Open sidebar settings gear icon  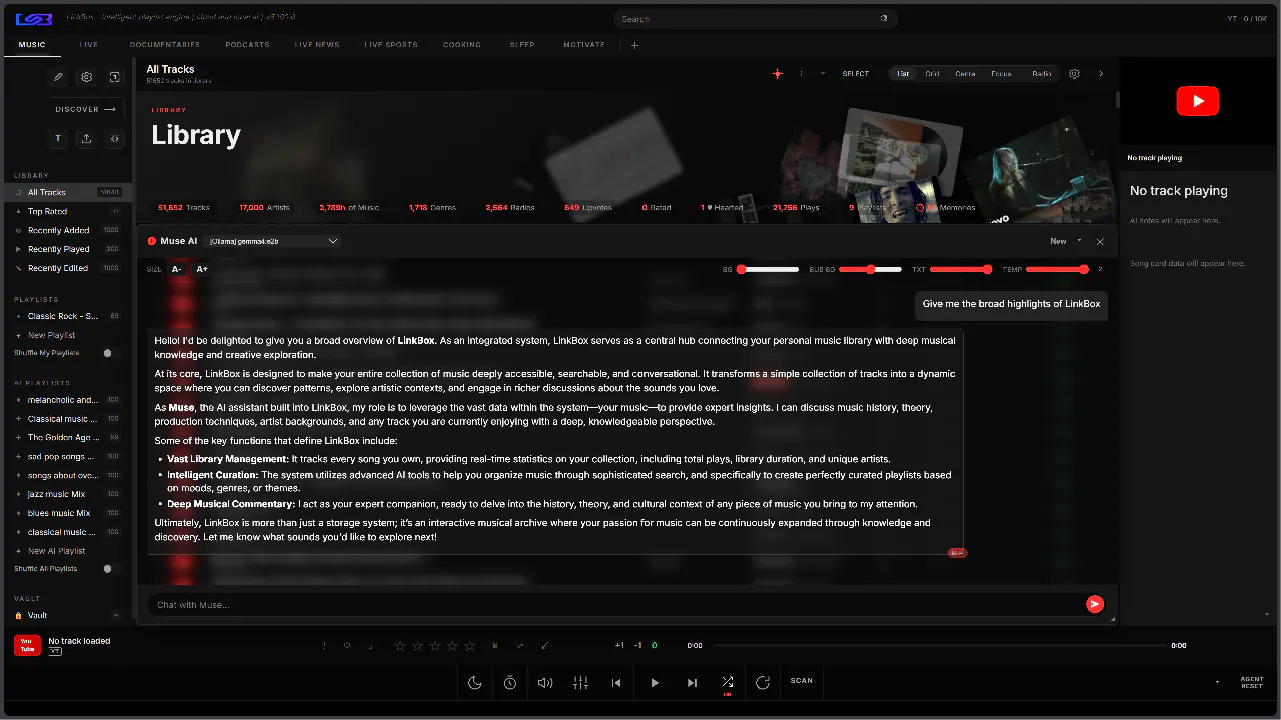(x=87, y=77)
